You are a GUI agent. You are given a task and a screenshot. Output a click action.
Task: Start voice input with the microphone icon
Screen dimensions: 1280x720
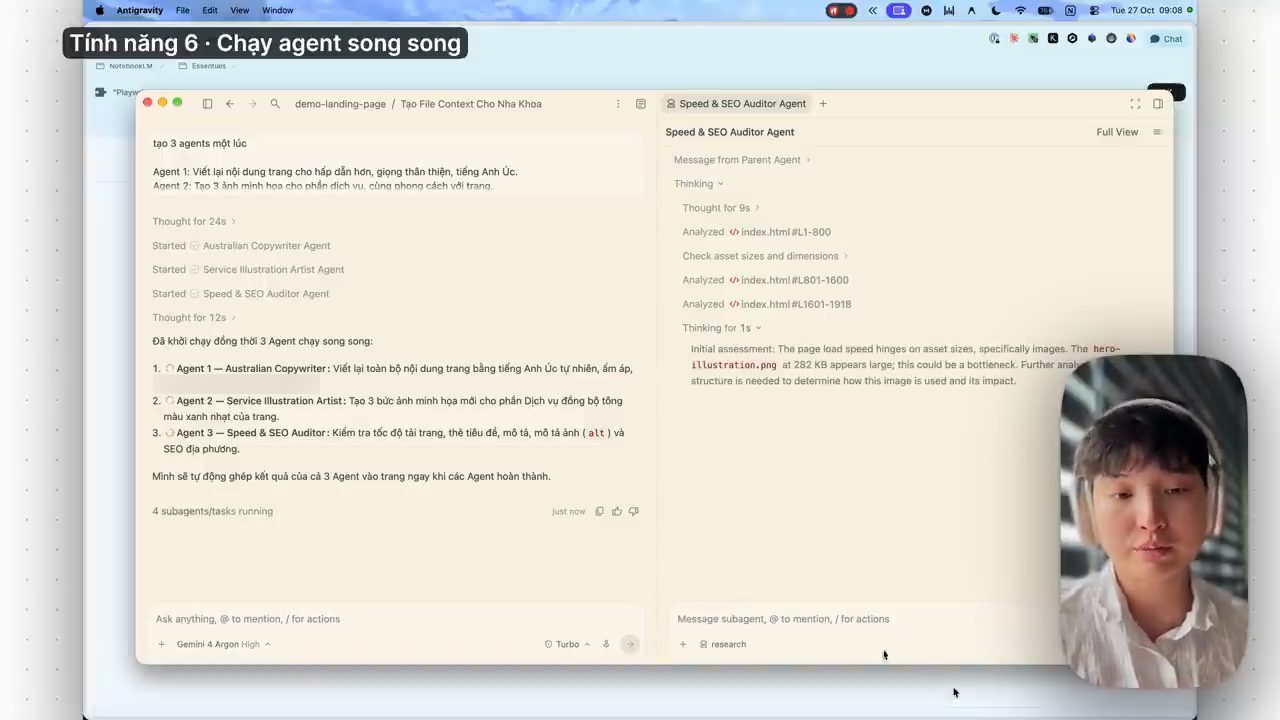tap(606, 644)
